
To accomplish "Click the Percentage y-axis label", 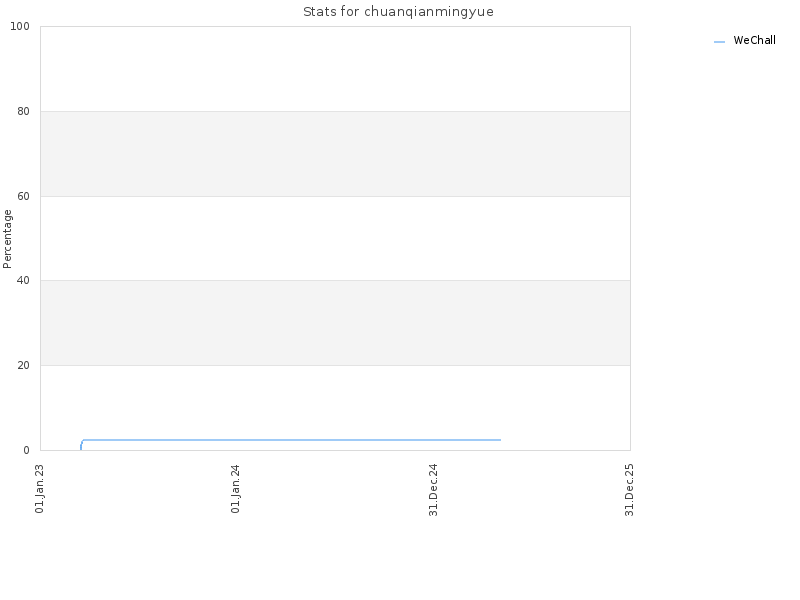I will click(7, 239).
